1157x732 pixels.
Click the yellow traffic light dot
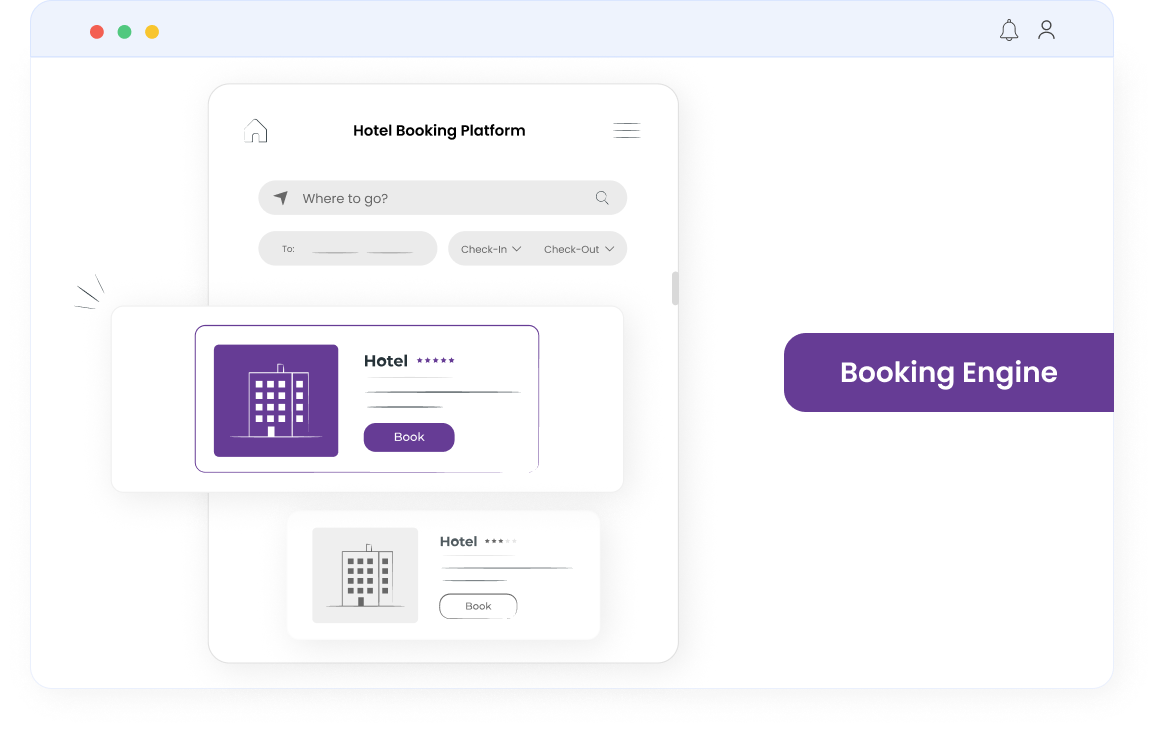151,31
